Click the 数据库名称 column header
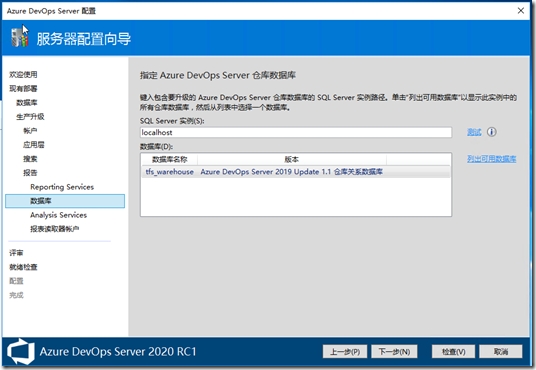The width and height of the screenshot is (536, 370). coord(170,159)
